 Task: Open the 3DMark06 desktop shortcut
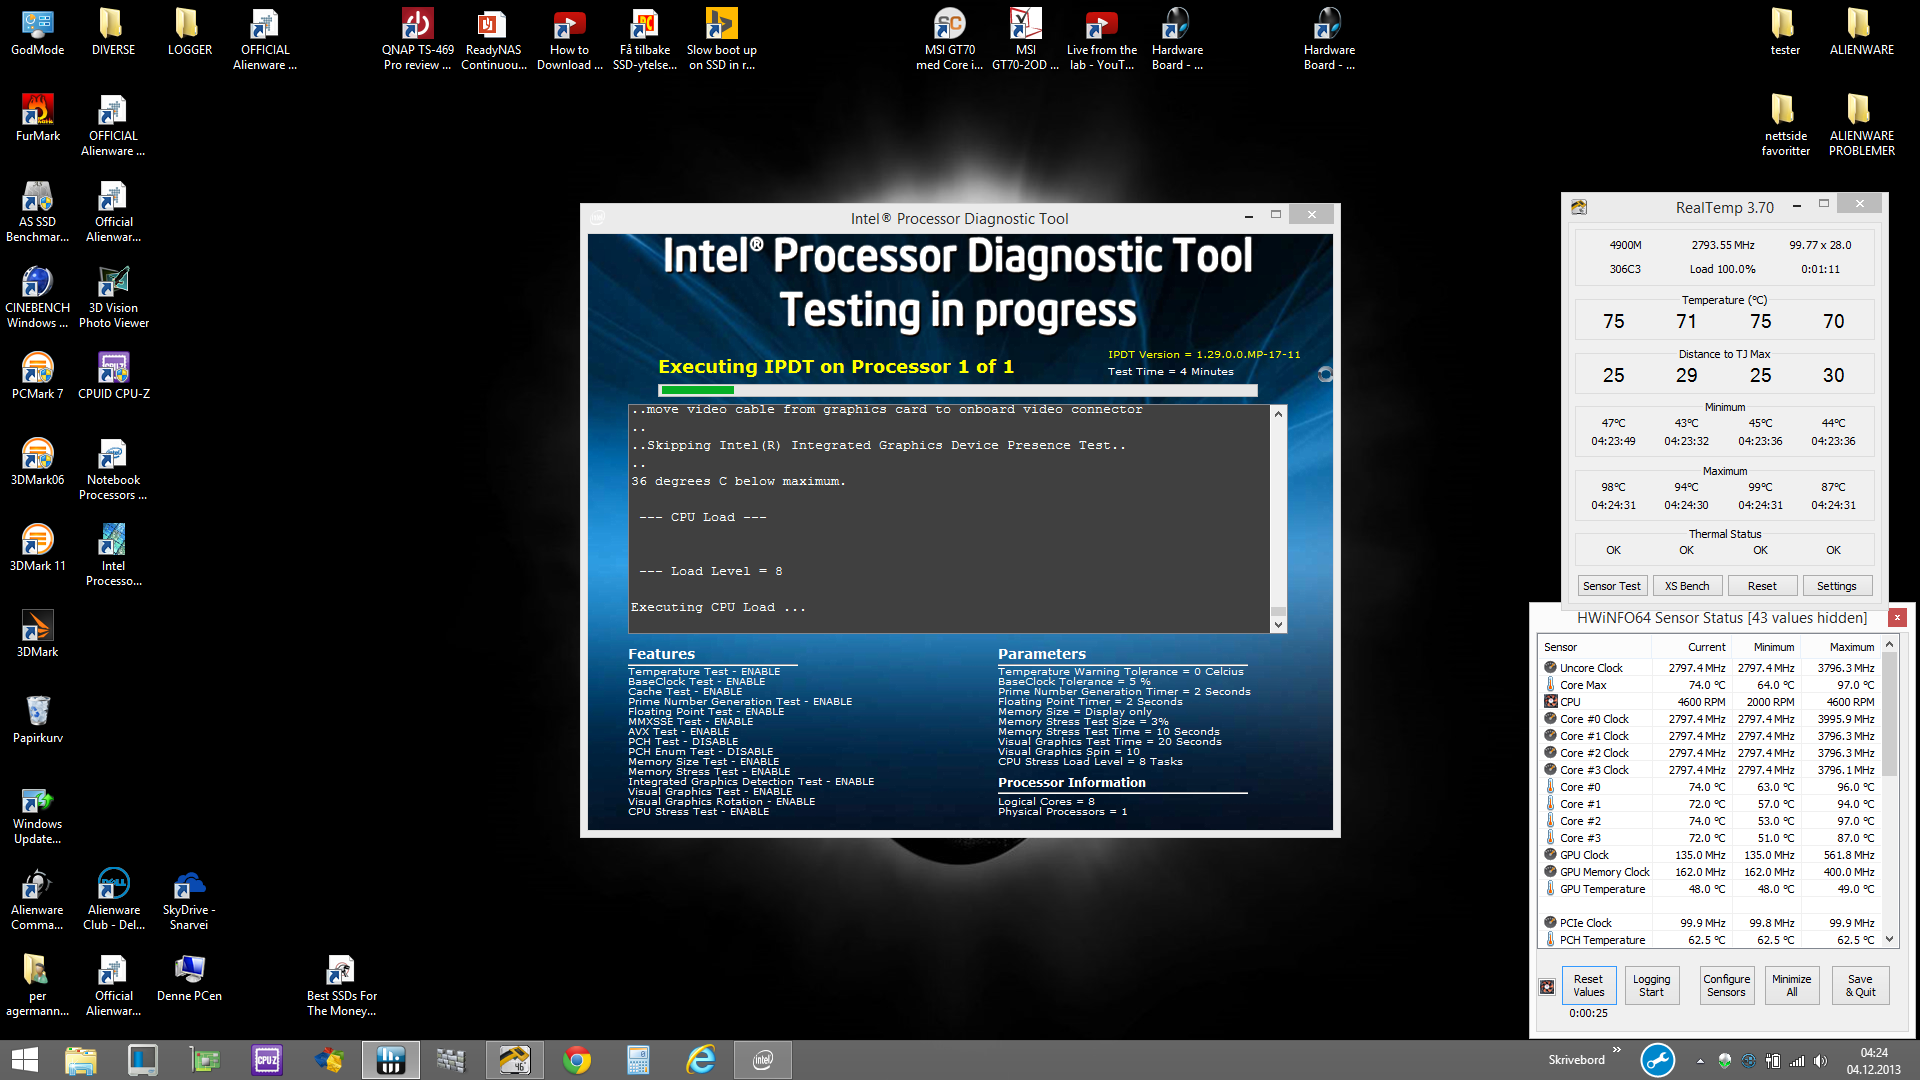click(x=37, y=462)
